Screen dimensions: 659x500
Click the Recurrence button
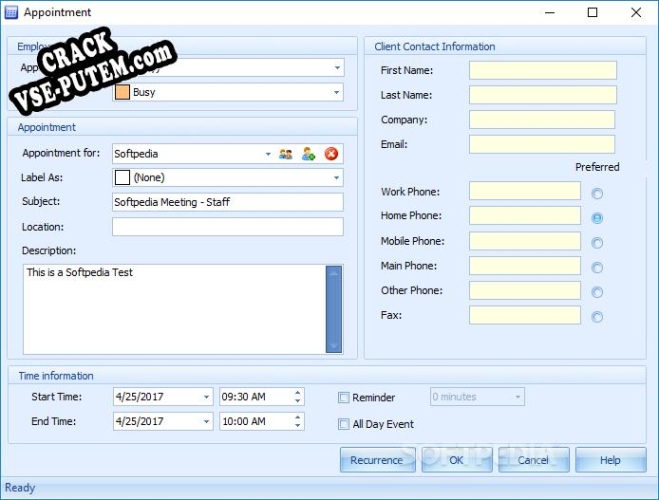(377, 460)
